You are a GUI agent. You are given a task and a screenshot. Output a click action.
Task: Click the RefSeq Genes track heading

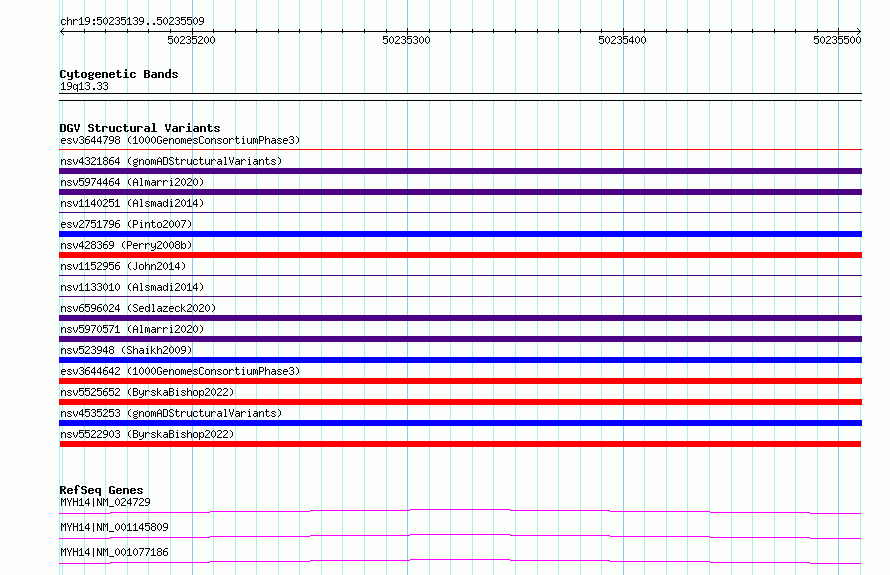(x=101, y=490)
